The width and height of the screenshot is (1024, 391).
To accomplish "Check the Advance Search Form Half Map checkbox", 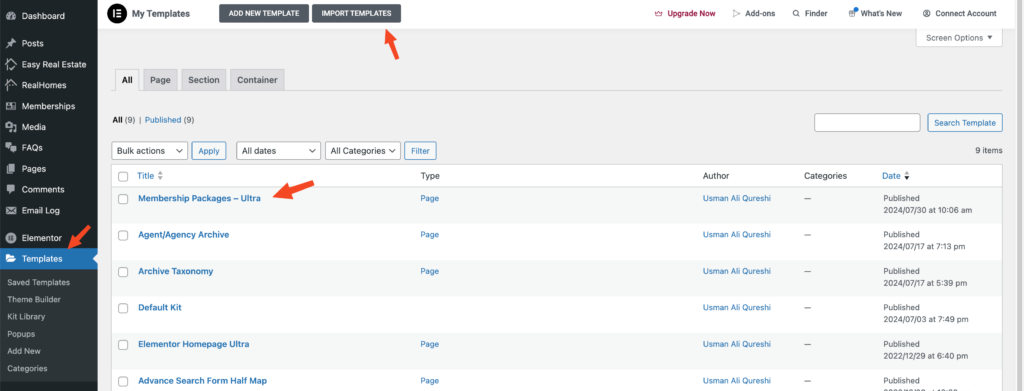I will [x=123, y=382].
